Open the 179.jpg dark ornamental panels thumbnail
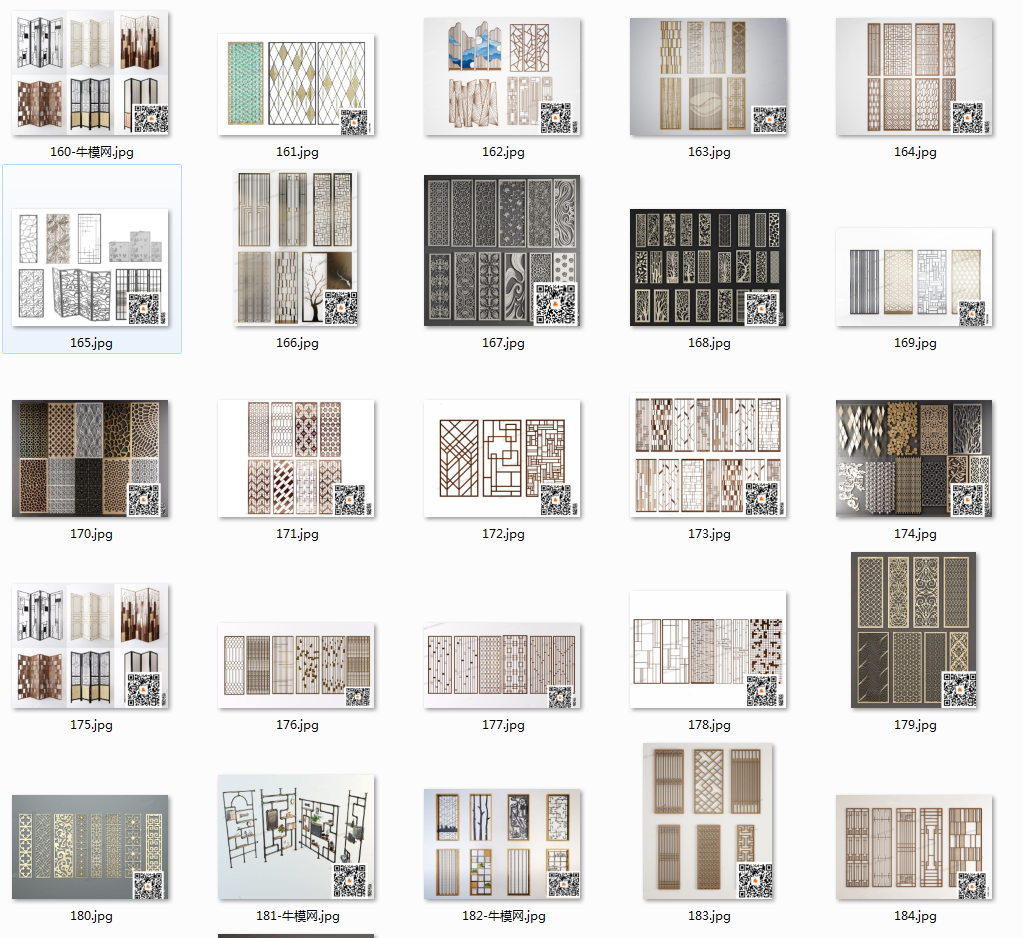The height and width of the screenshot is (938, 1023). pos(914,630)
